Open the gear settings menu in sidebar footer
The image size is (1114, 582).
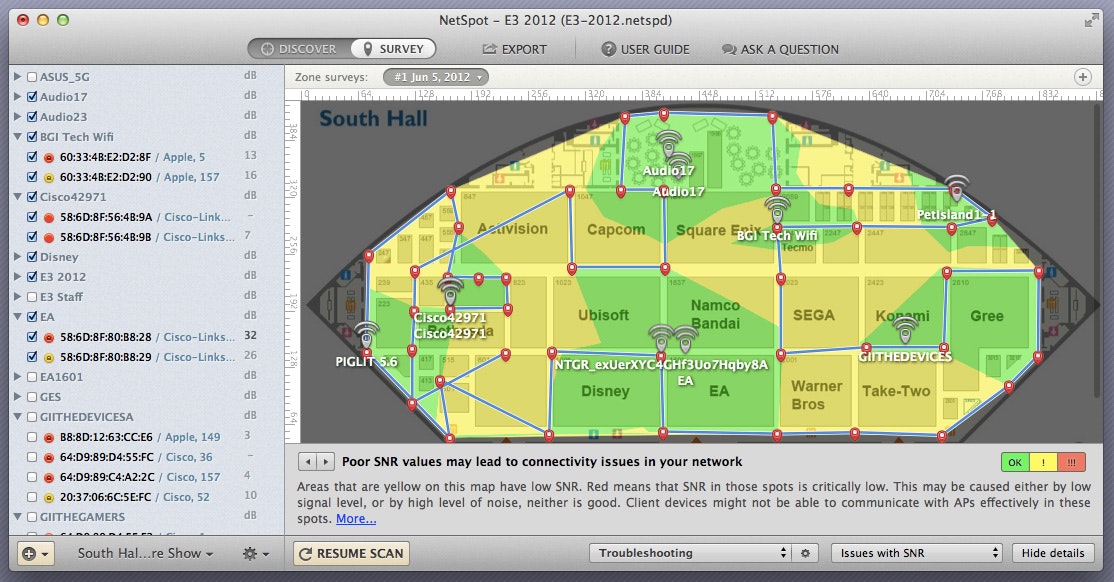point(255,554)
